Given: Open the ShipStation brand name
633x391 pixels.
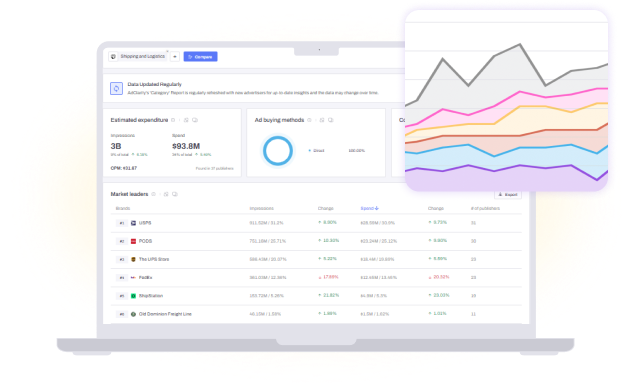Looking at the screenshot, I should (151, 296).
